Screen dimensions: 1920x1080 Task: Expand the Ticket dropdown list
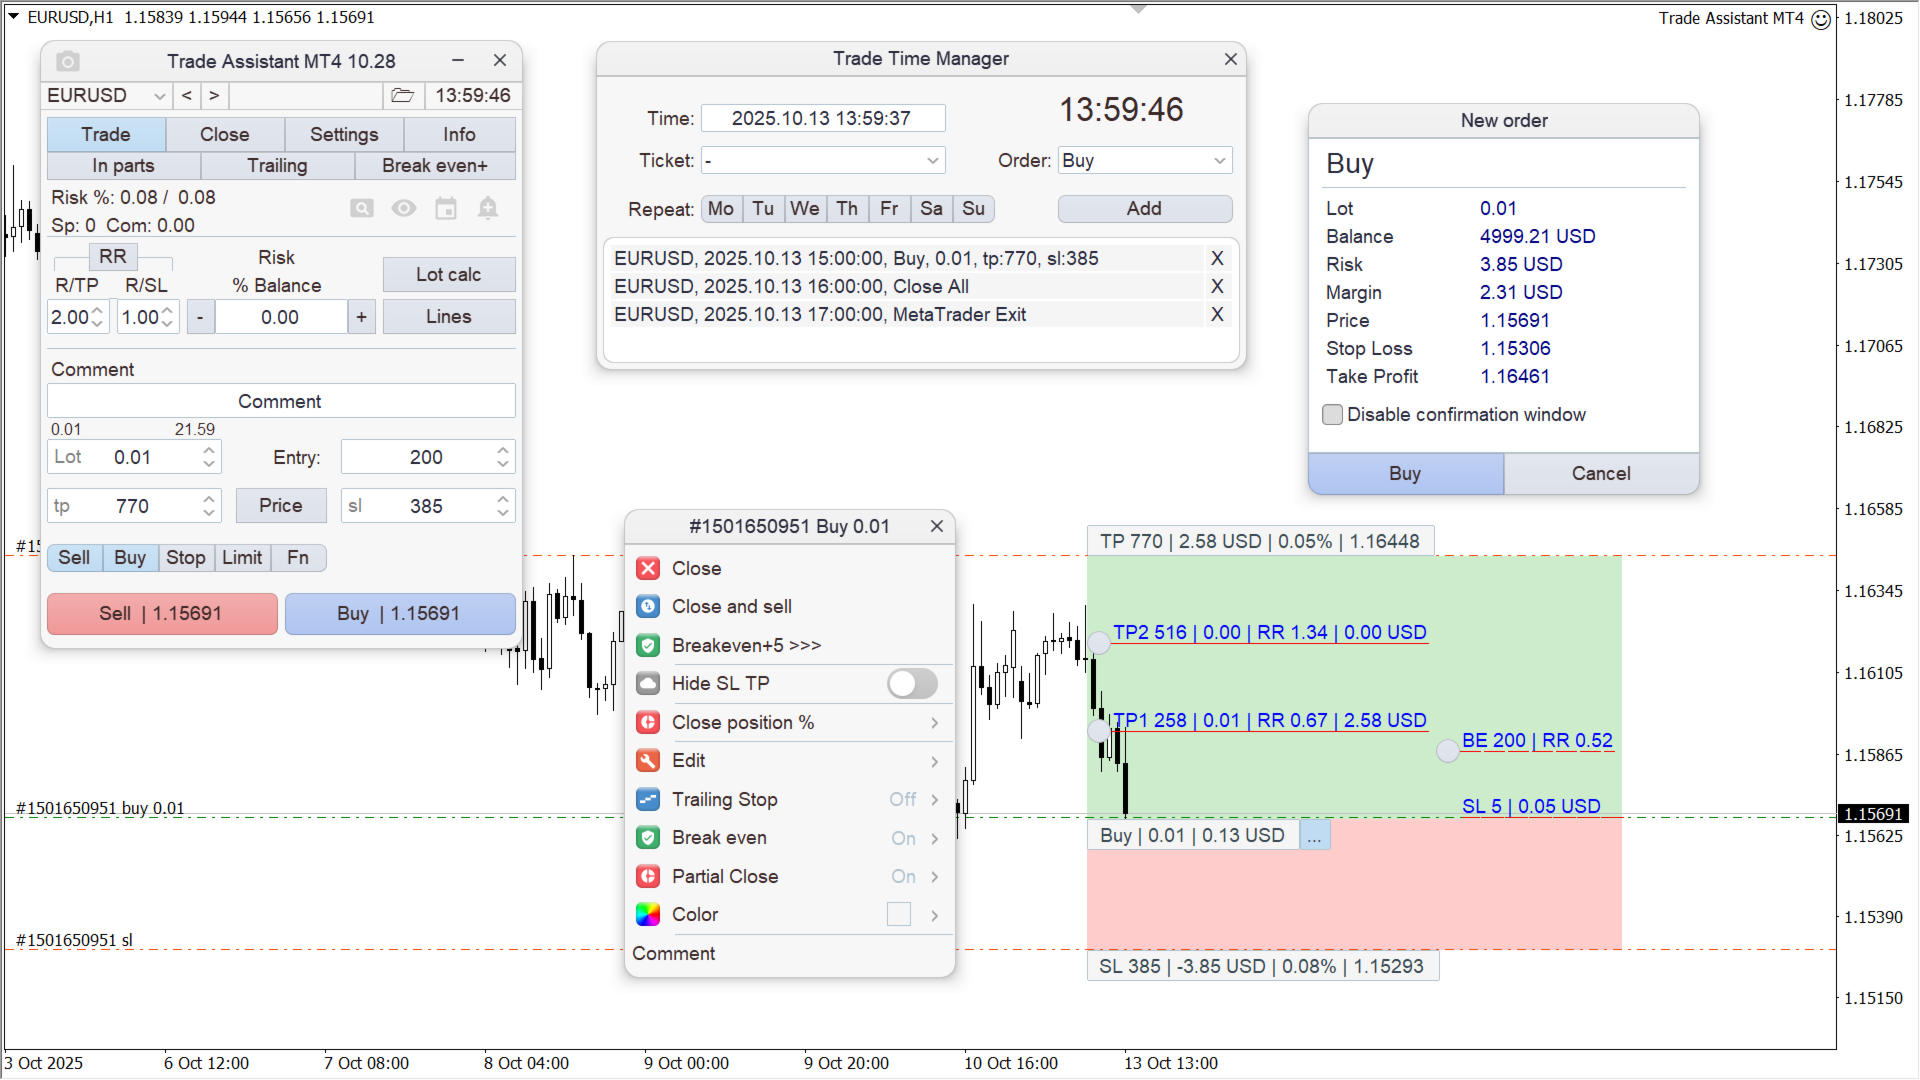[x=932, y=161]
